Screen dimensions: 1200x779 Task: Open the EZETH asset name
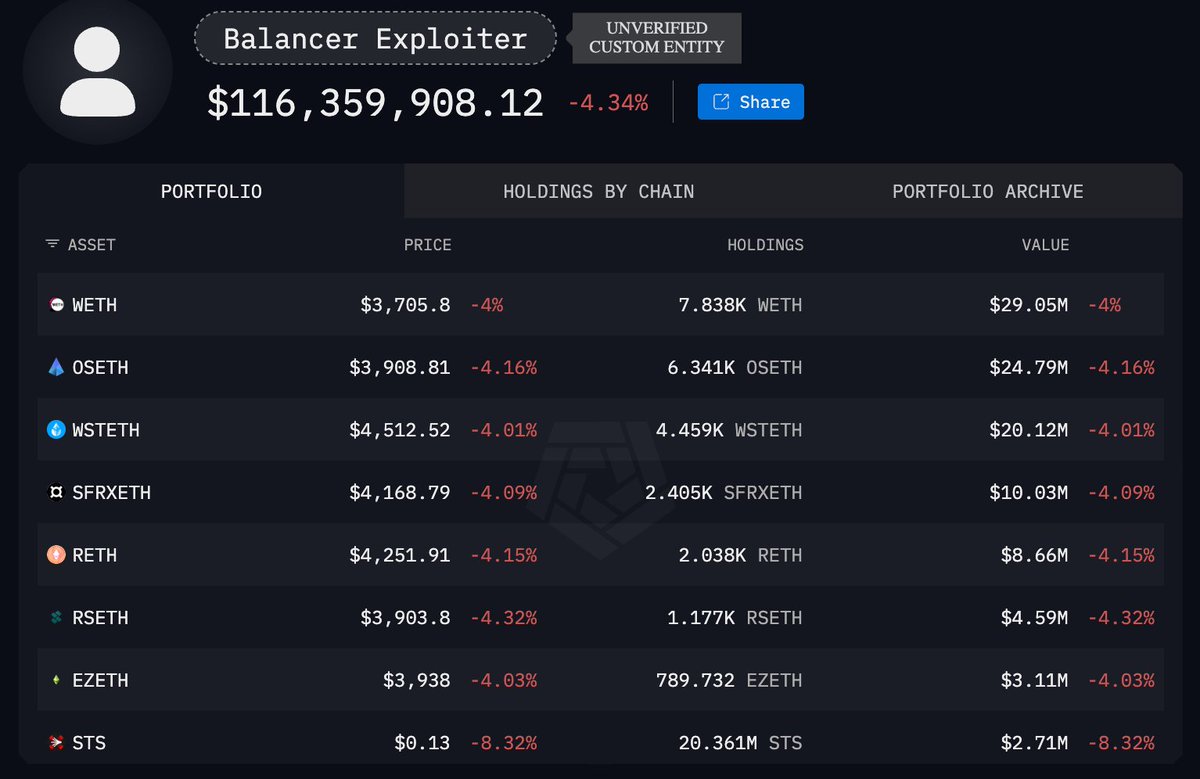click(x=100, y=680)
